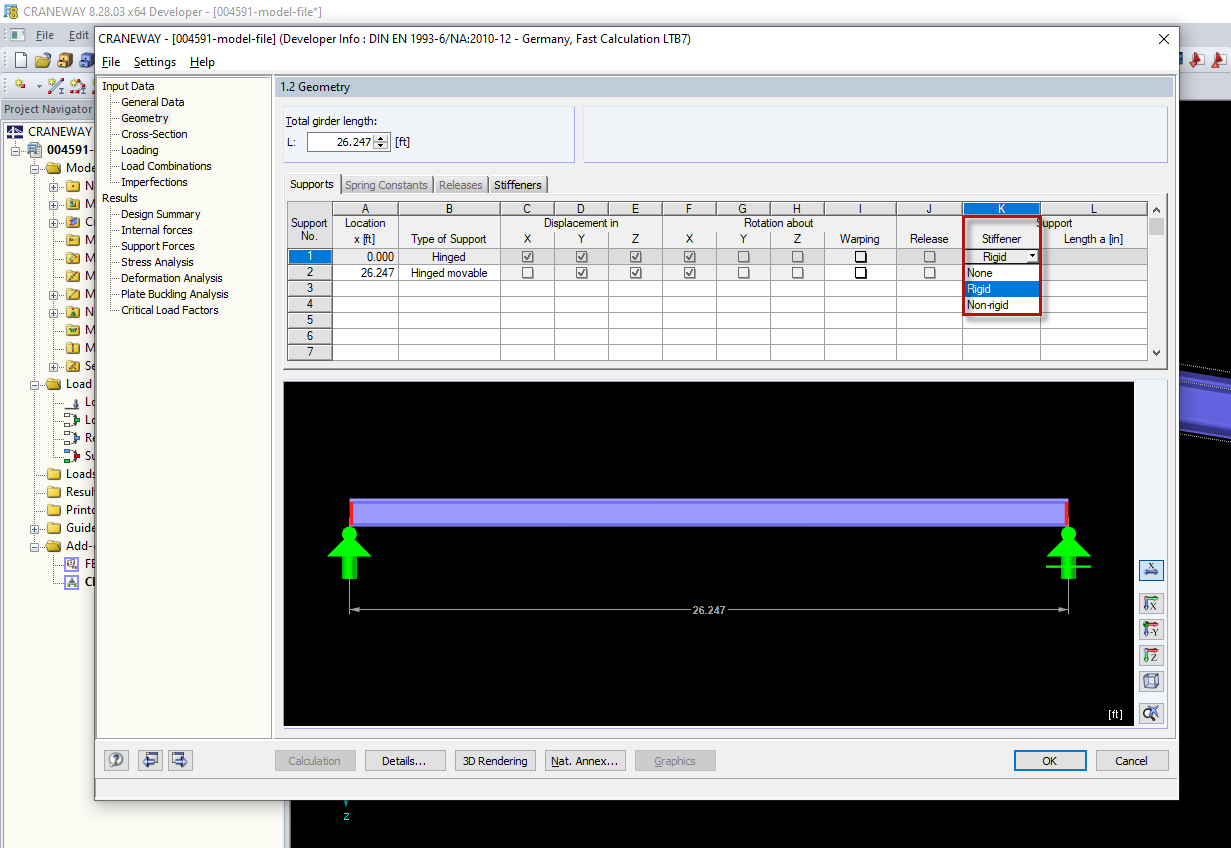Check Y rotation for support 1
The width and height of the screenshot is (1231, 848).
click(x=743, y=256)
